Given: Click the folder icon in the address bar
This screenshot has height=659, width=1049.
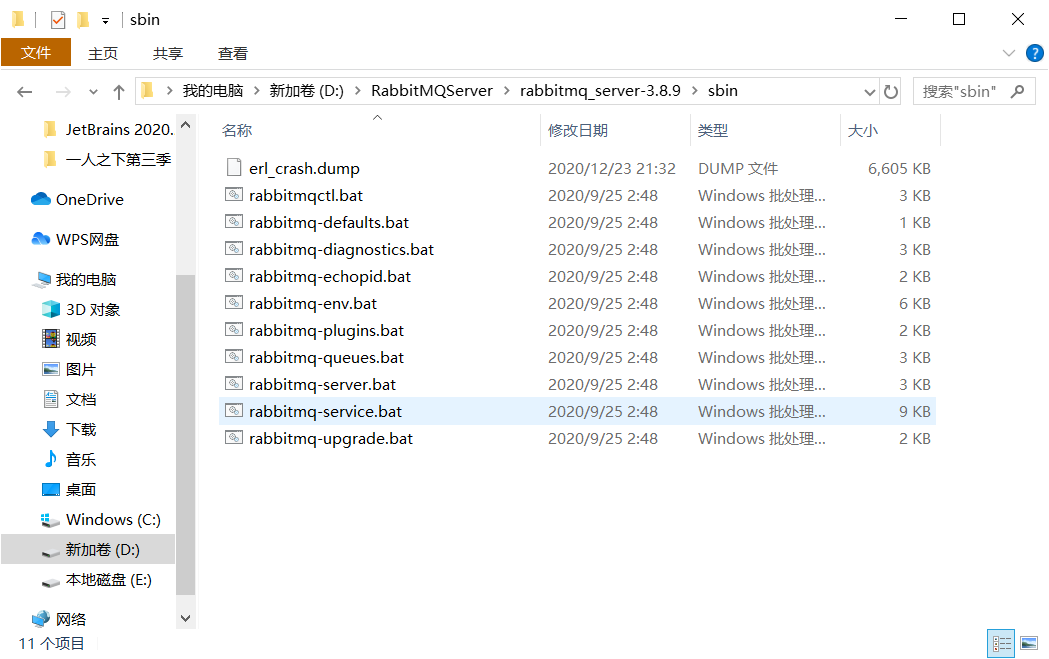Looking at the screenshot, I should pos(147,91).
